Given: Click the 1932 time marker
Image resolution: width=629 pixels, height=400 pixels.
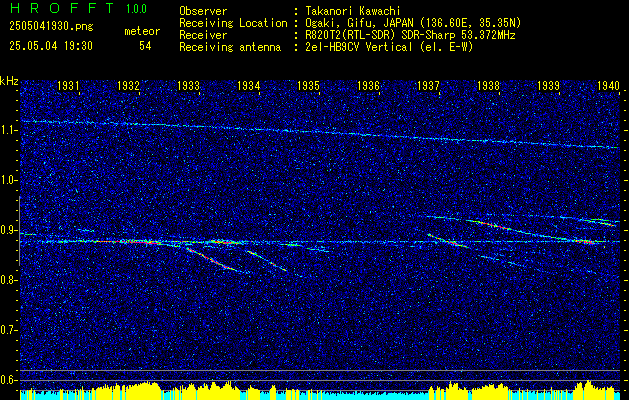Looking at the screenshot, I should tap(128, 85).
